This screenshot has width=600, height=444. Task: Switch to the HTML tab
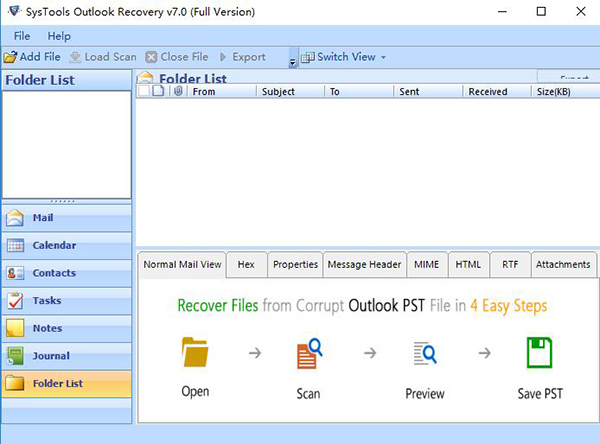point(468,264)
